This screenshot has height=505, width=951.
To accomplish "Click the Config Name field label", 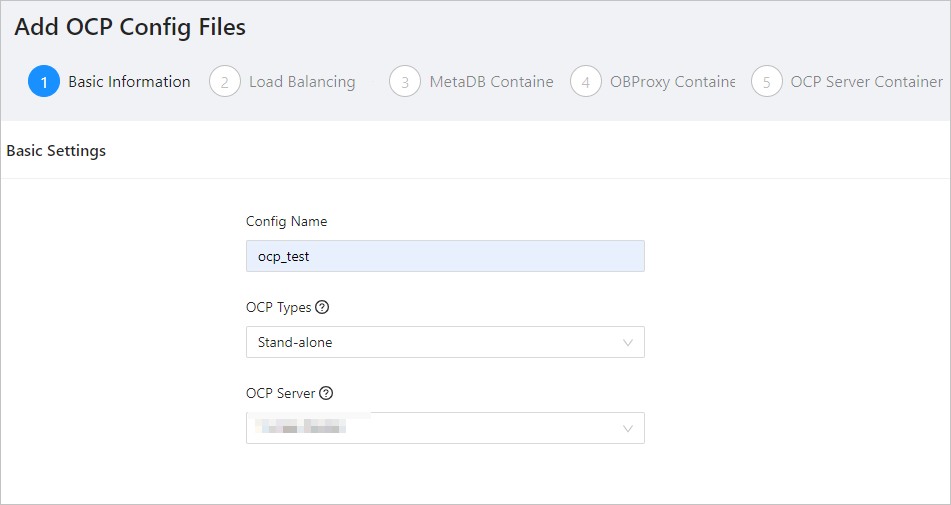I will pyautogui.click(x=286, y=221).
